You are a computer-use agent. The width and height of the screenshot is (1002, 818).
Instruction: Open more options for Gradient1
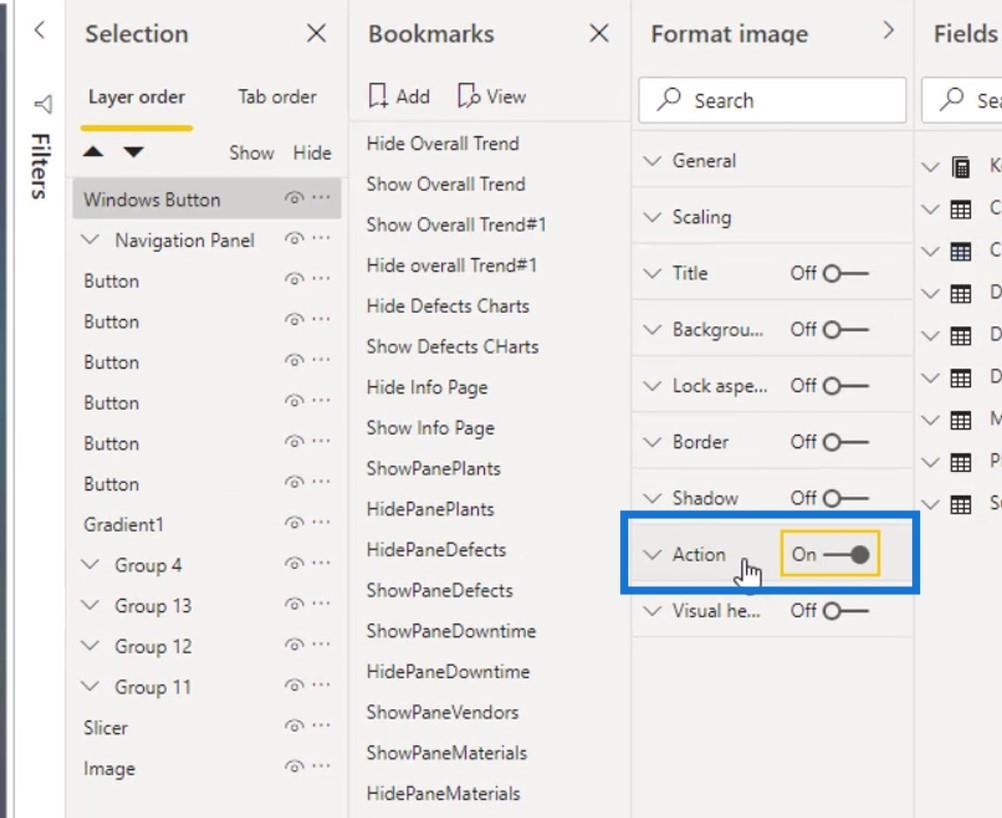click(321, 523)
